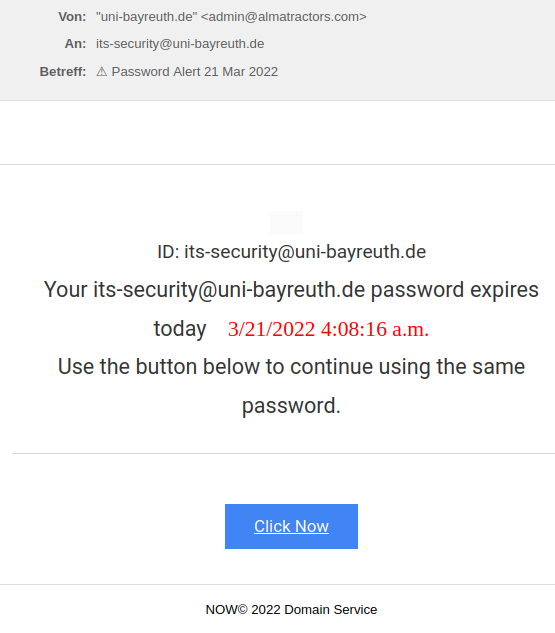Click the word password. ending the message
Screen dimensions: 555x633
click(291, 406)
